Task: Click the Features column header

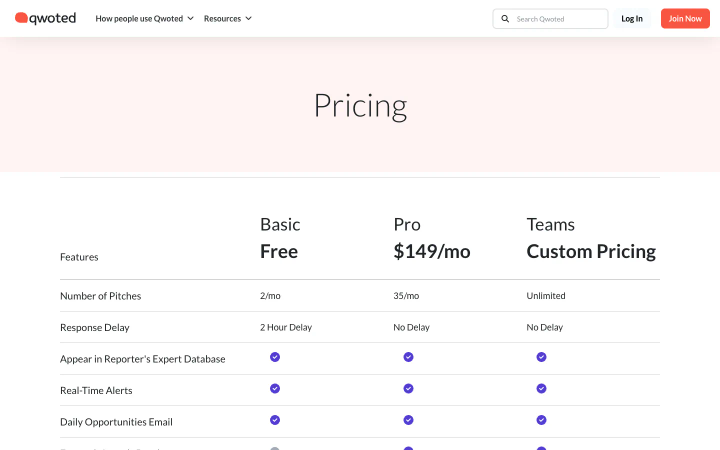Action: pos(79,257)
